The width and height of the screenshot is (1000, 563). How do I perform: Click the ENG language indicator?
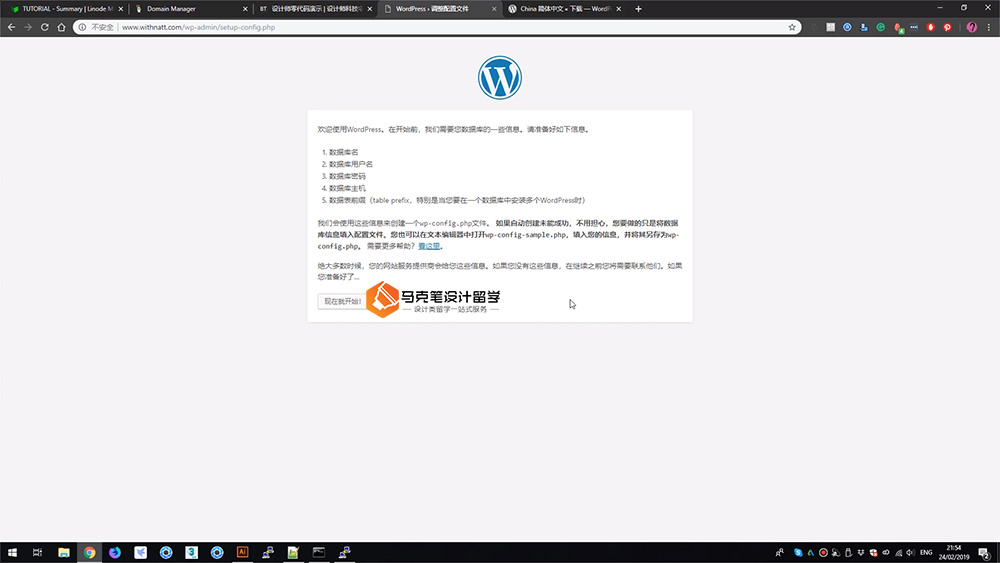point(926,553)
